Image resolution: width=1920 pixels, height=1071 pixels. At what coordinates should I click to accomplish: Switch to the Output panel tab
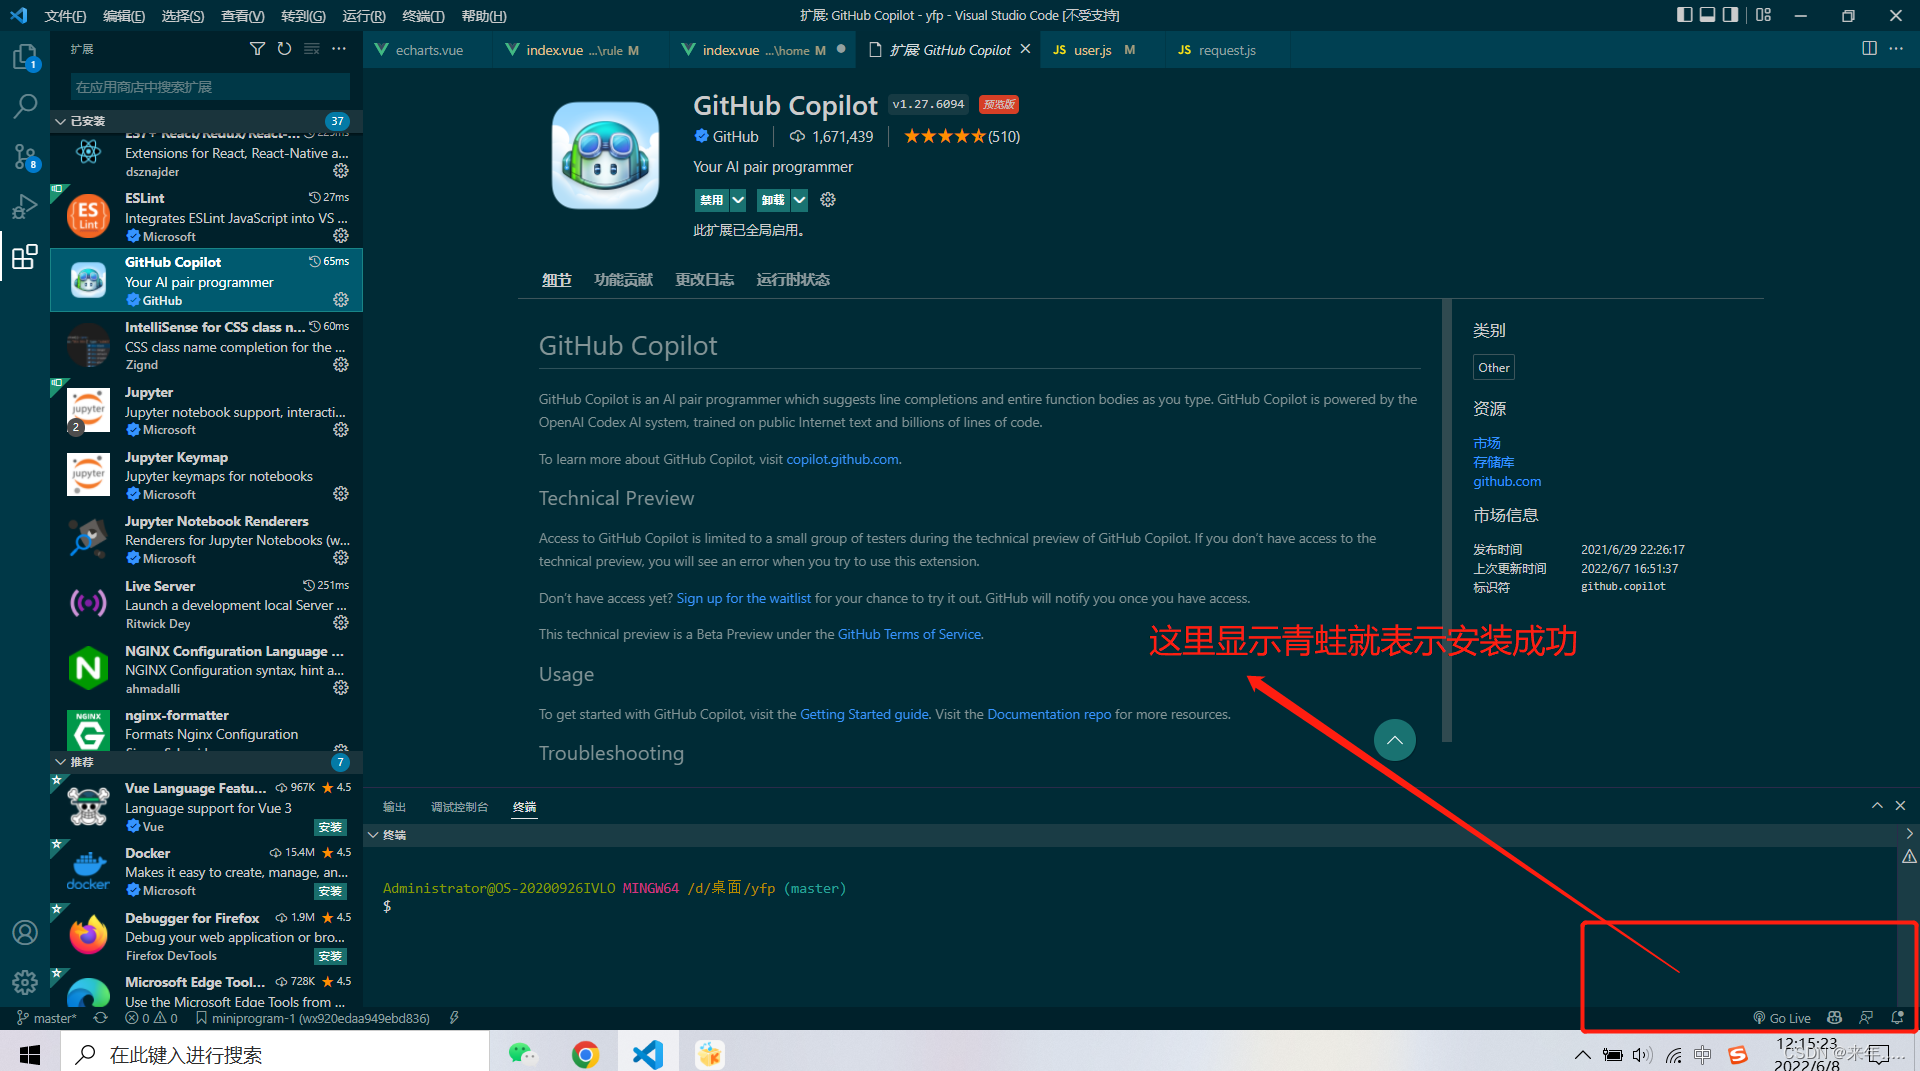(x=394, y=807)
